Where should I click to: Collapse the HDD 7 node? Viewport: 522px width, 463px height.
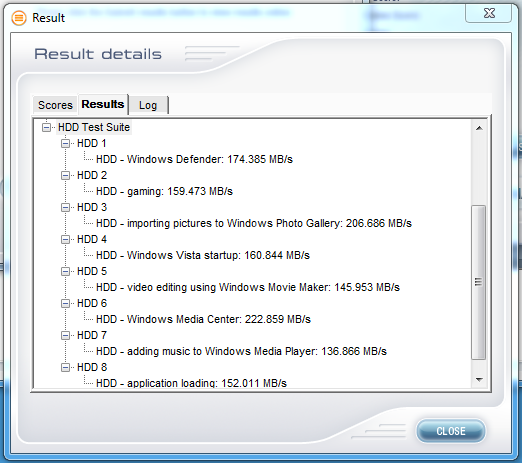(x=65, y=335)
